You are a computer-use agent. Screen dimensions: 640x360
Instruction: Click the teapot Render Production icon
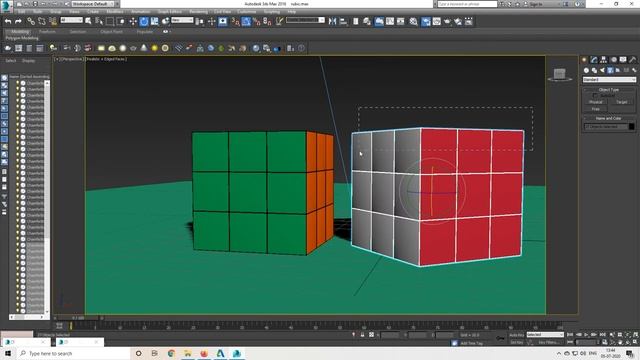pos(447,21)
